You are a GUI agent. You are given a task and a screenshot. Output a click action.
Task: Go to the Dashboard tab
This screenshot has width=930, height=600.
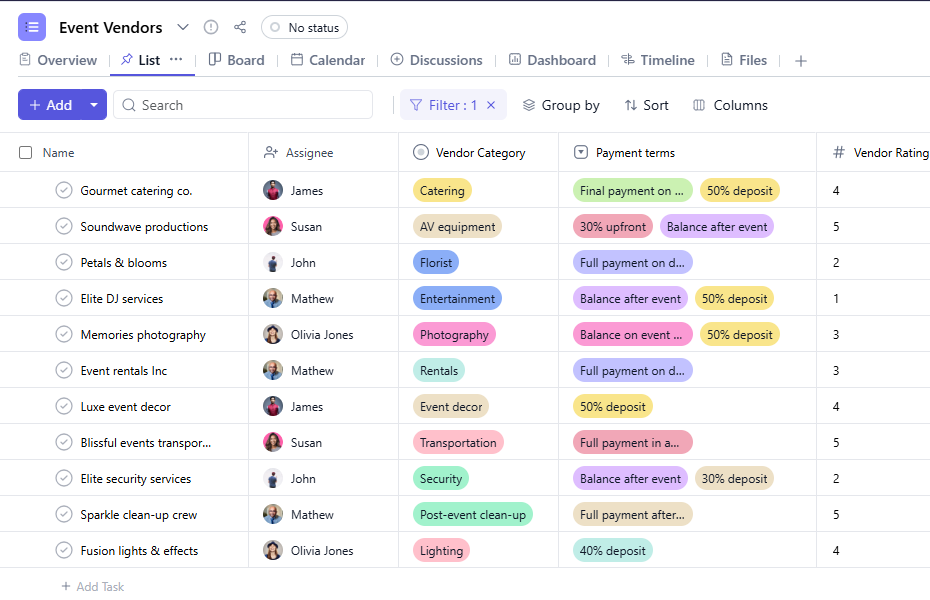(552, 60)
